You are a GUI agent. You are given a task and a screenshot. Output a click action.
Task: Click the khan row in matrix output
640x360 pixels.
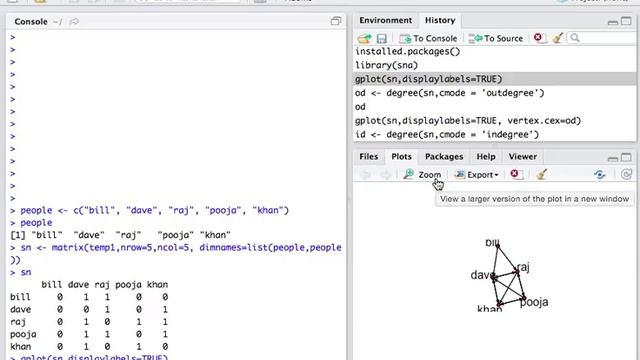pyautogui.click(x=89, y=347)
